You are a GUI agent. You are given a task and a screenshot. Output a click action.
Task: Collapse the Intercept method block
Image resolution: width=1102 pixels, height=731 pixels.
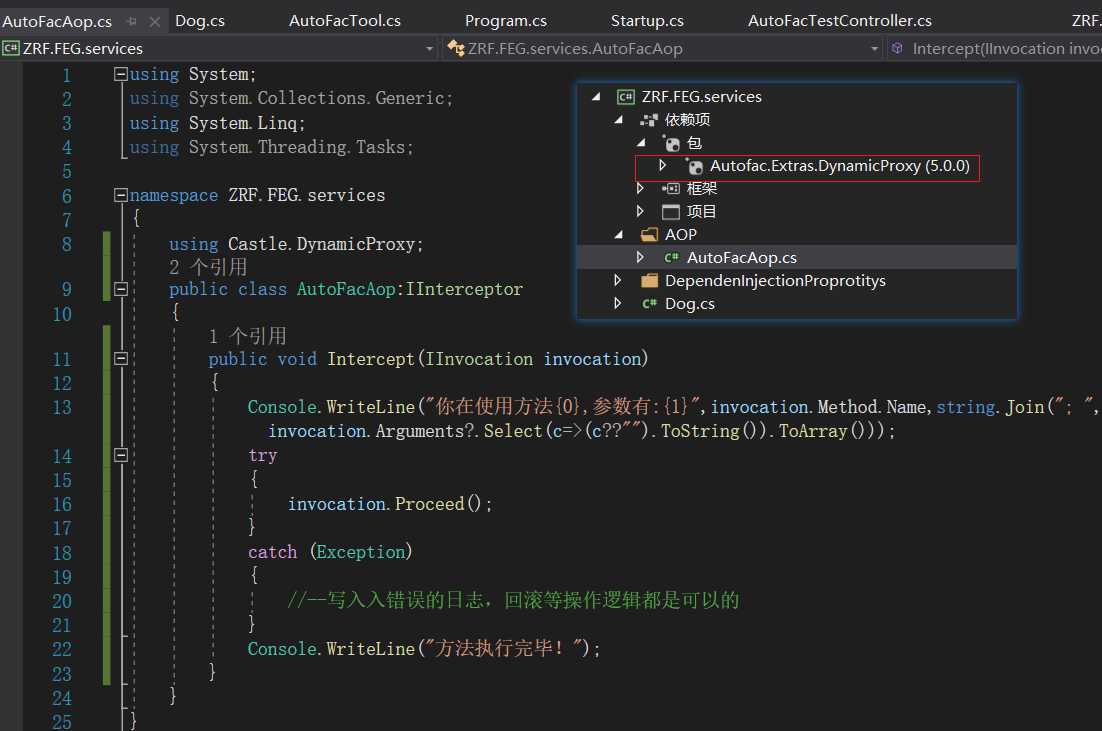(x=121, y=358)
